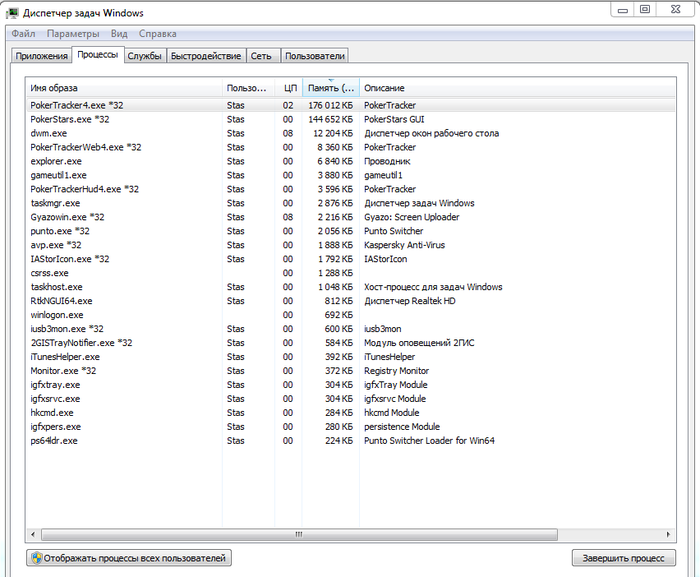
Task: Select the PokerTrackerWeb4.exe *32 process
Action: point(350,147)
